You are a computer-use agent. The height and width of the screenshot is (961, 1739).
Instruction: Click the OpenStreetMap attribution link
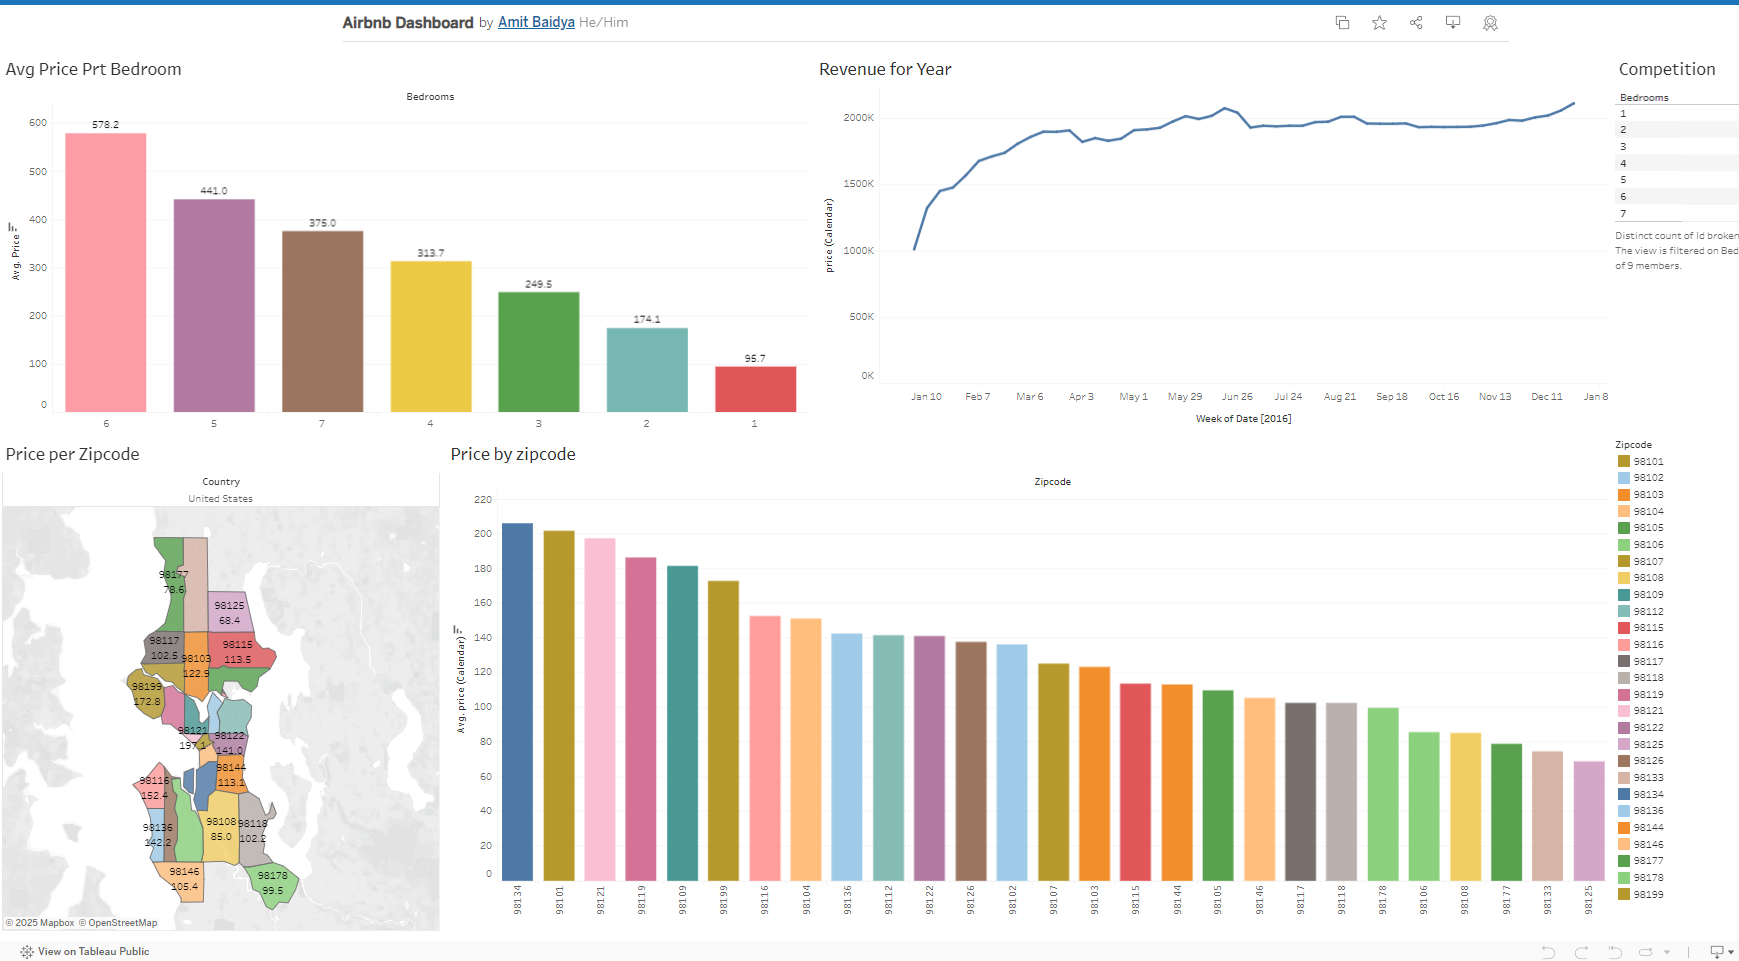click(x=118, y=923)
